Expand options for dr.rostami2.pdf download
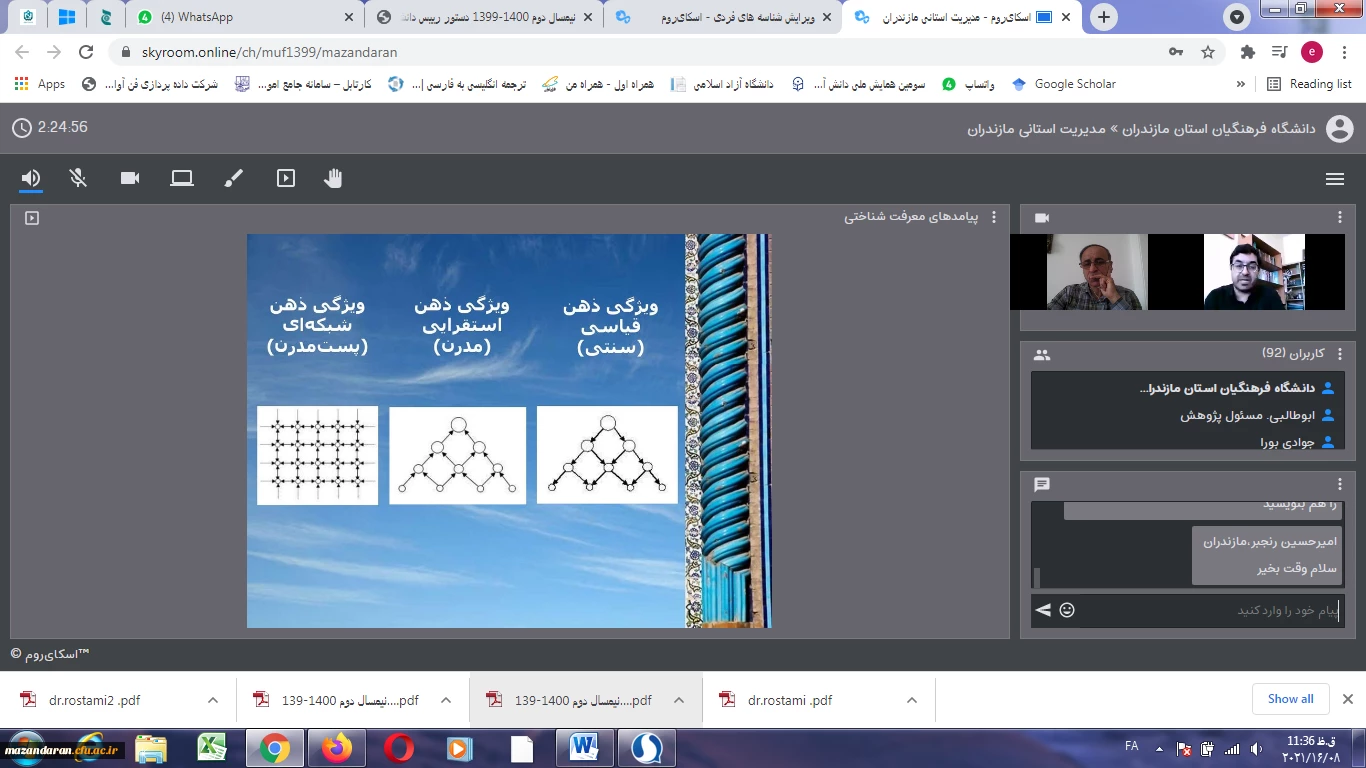 pos(212,700)
